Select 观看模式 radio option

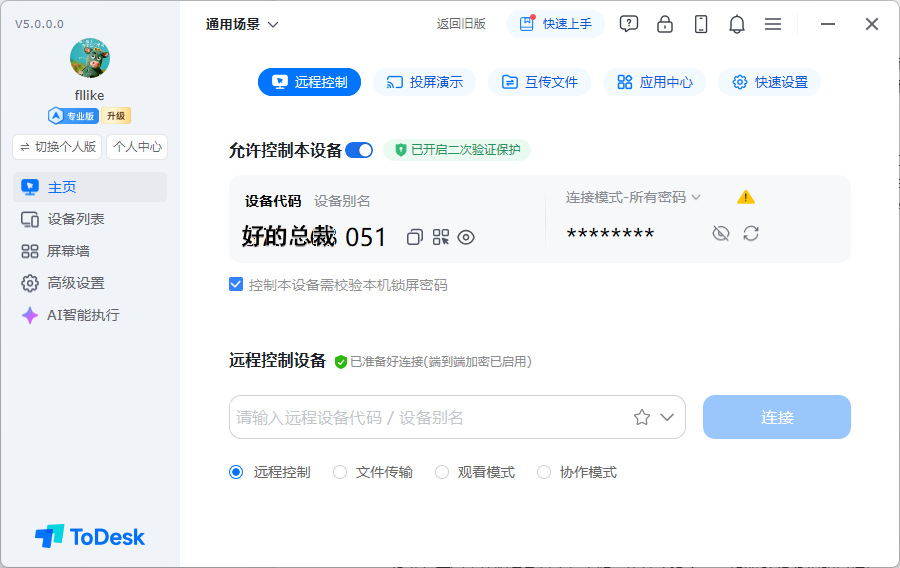(441, 472)
